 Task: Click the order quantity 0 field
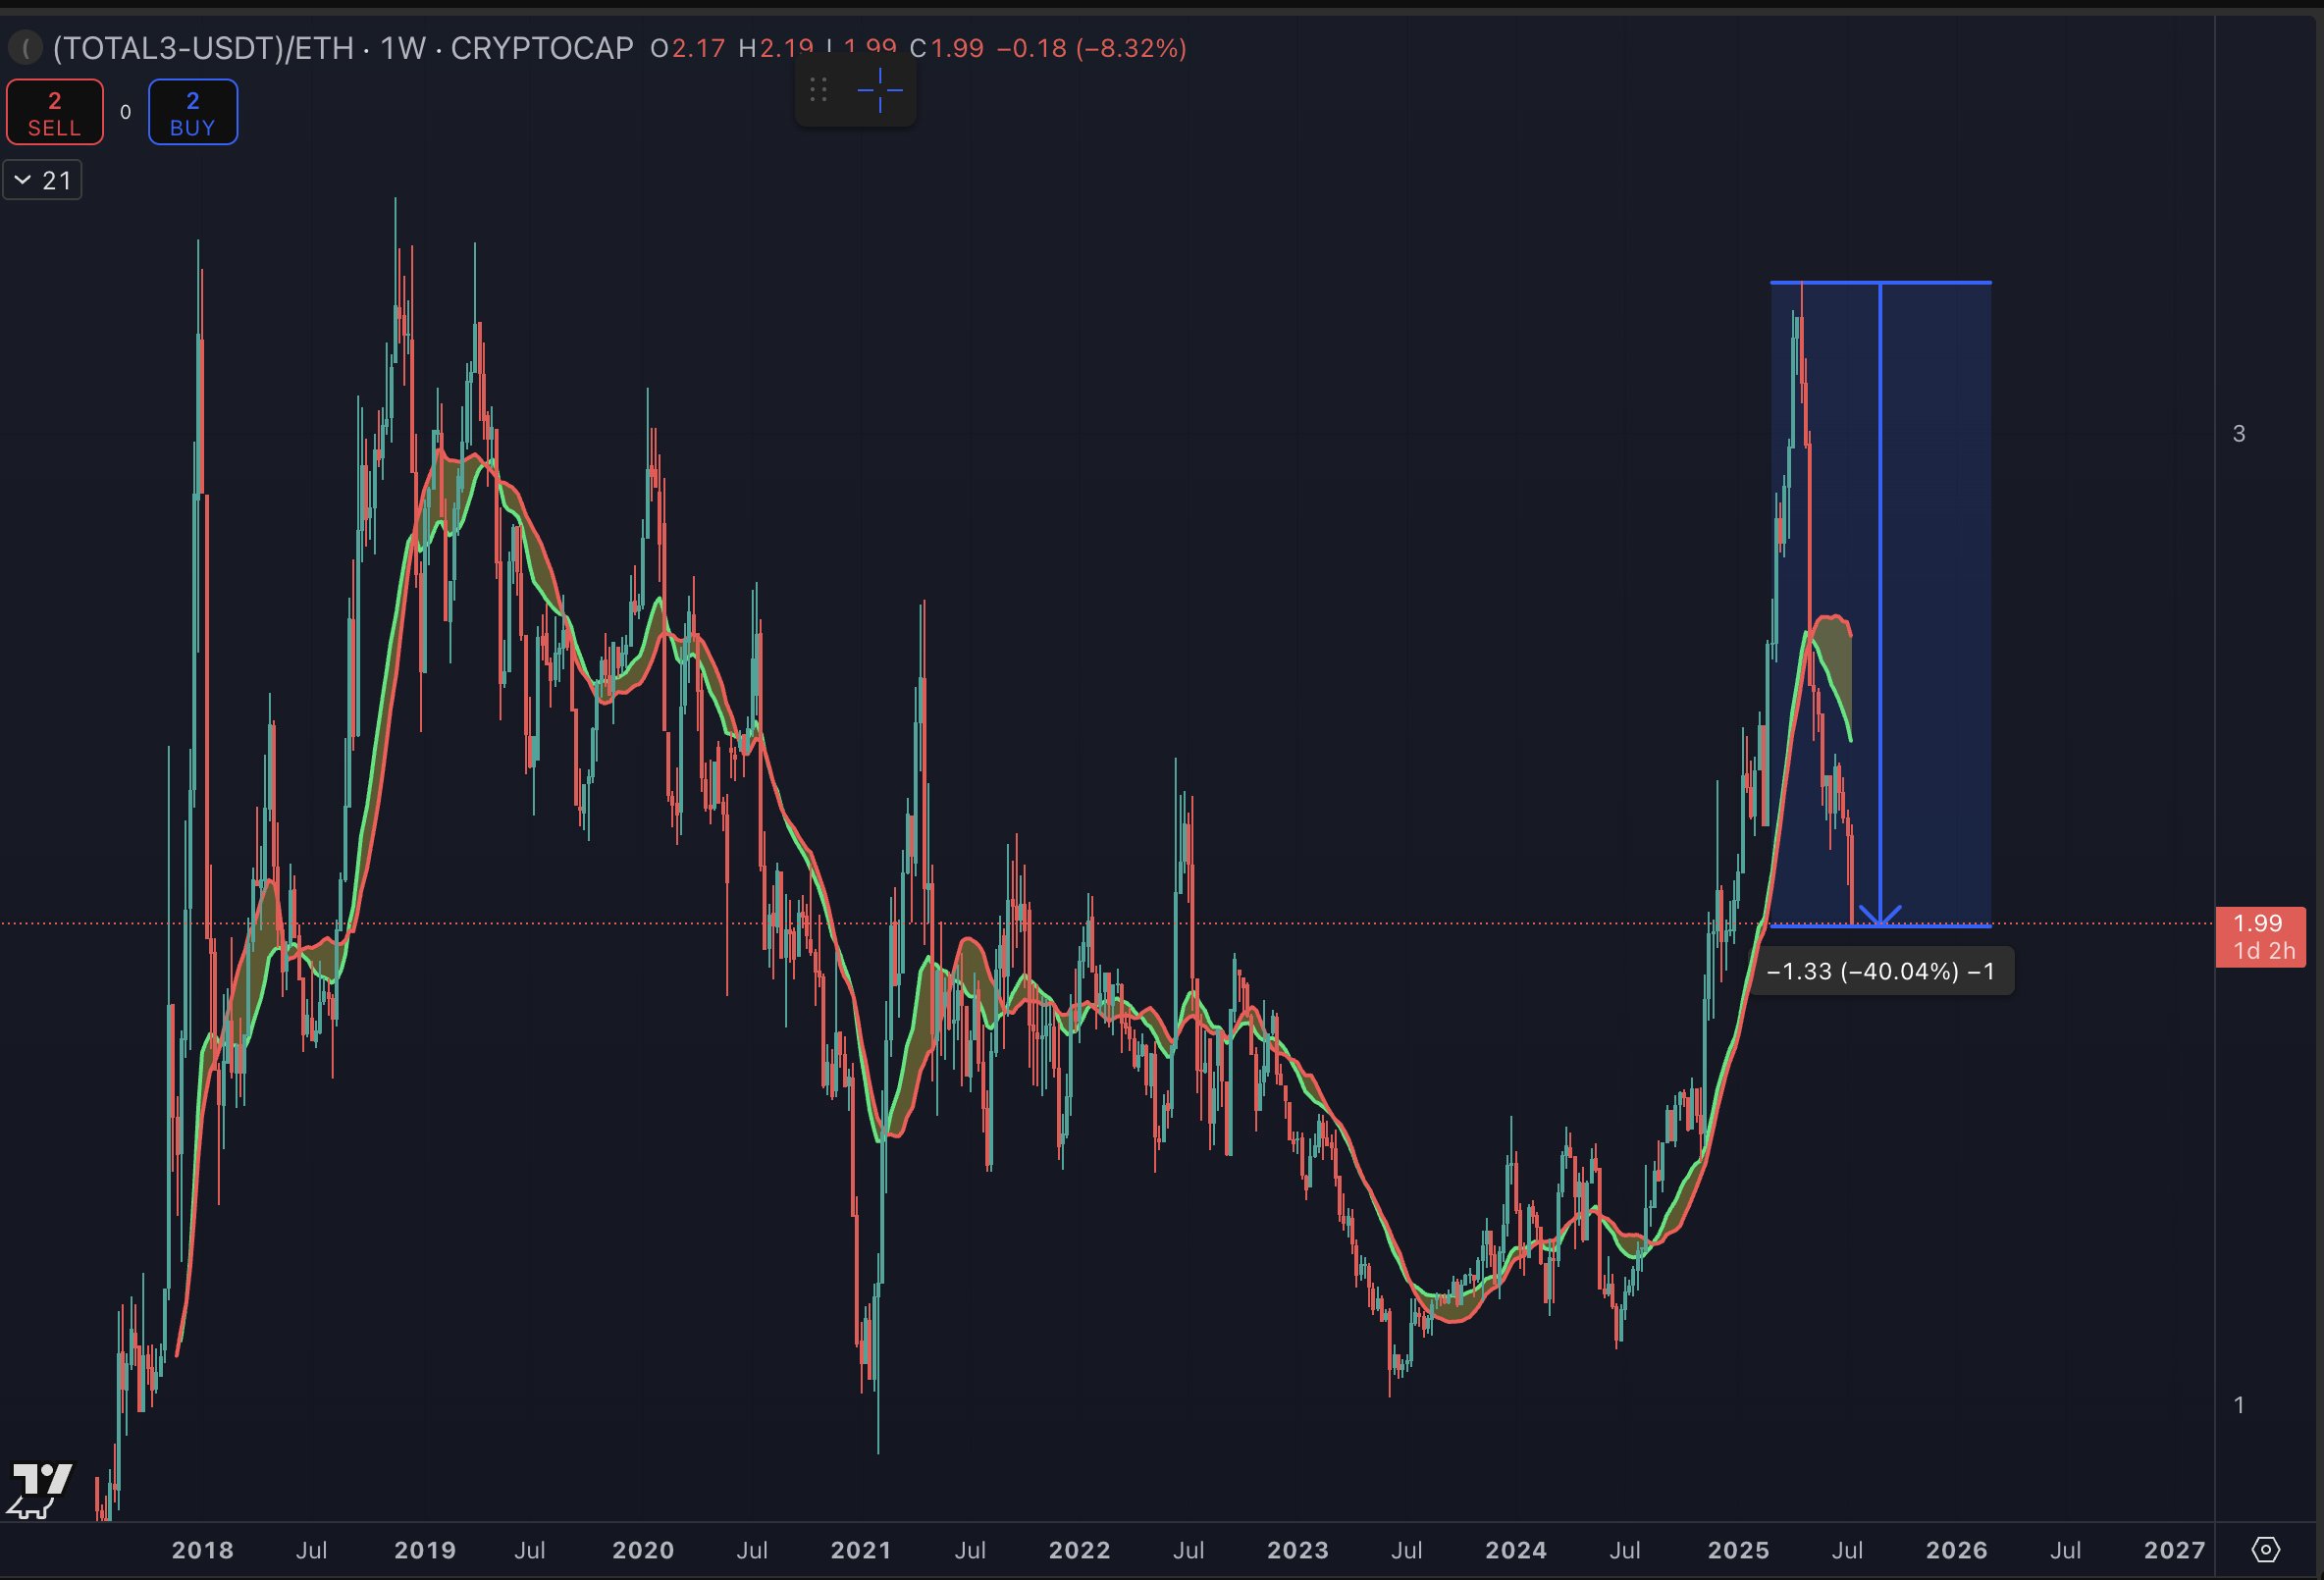pos(125,112)
